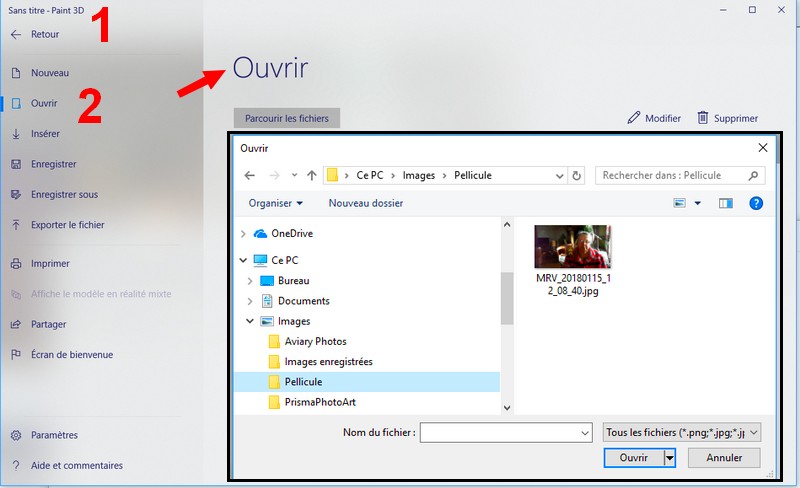
Task: Click the dialog's Ouvrir button
Action: point(634,458)
